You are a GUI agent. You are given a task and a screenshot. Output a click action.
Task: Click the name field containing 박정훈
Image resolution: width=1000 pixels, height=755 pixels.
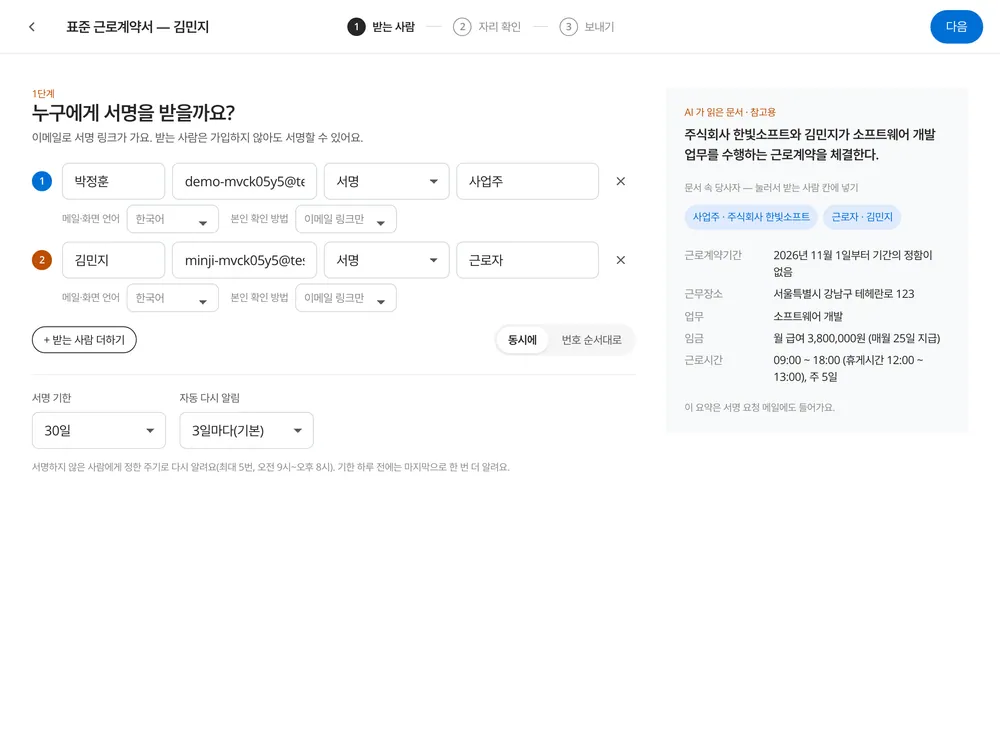click(114, 181)
